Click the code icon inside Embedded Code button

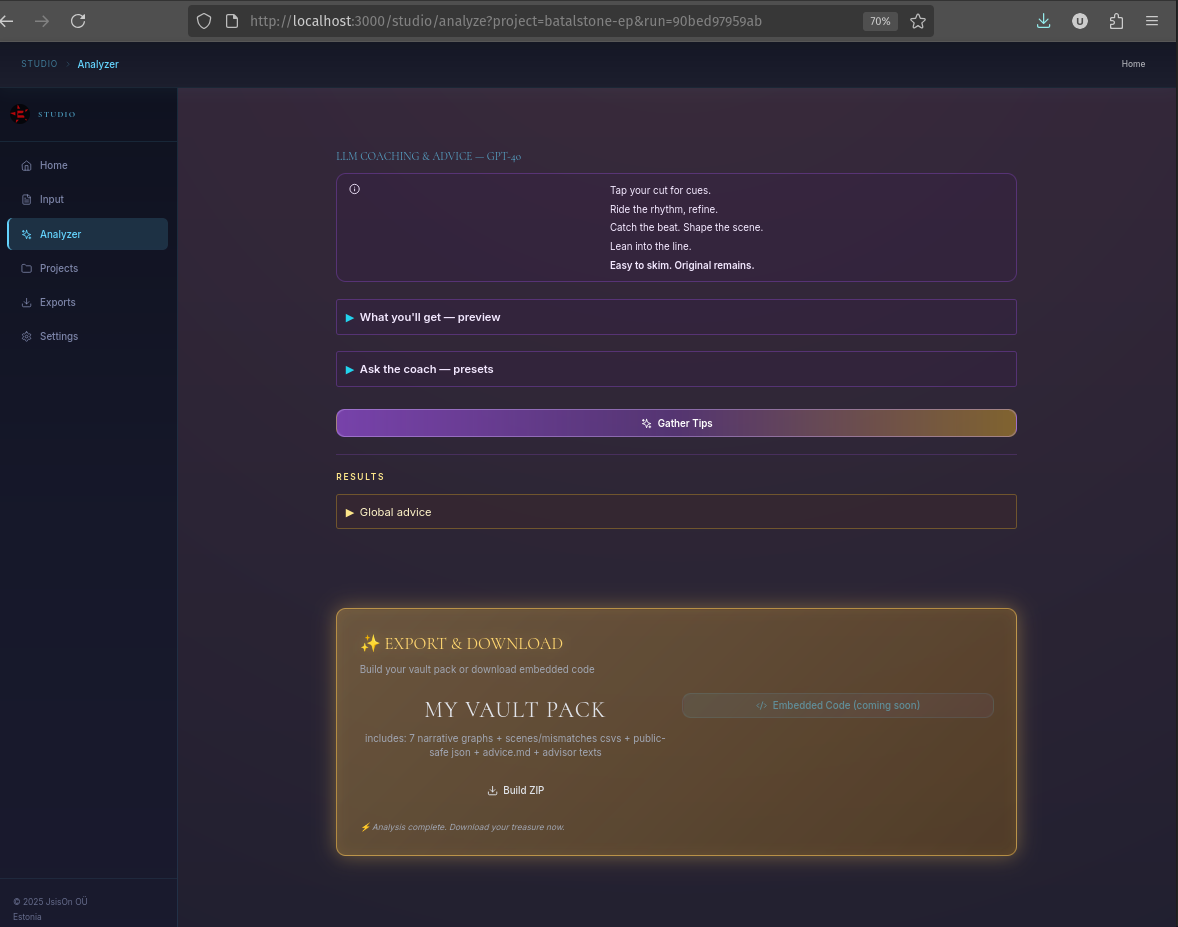click(x=759, y=705)
